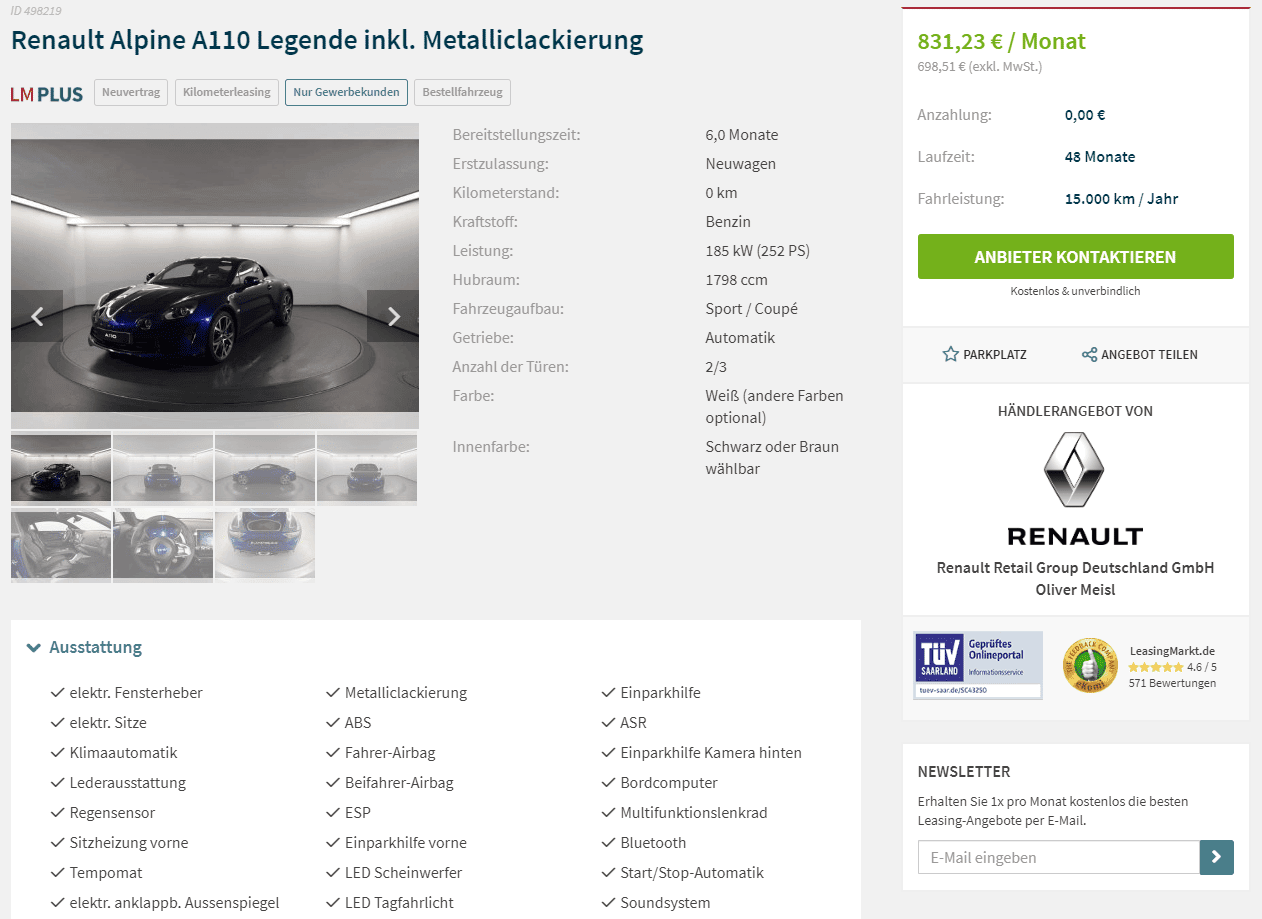Screen dimensions: 1262x919
Task: Save offer via the Parkplatz star icon
Action: click(950, 354)
